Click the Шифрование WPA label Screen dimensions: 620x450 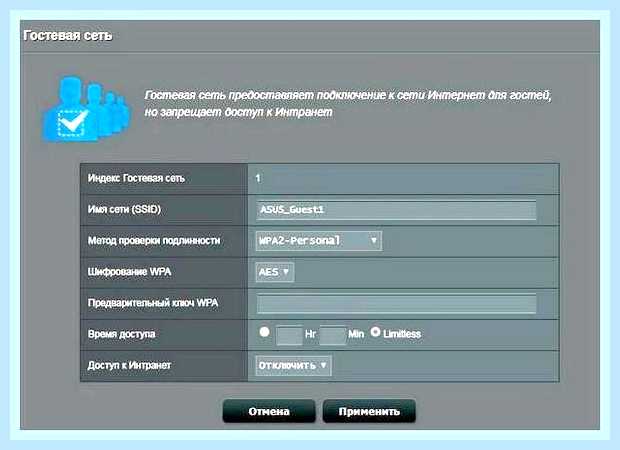pos(129,272)
